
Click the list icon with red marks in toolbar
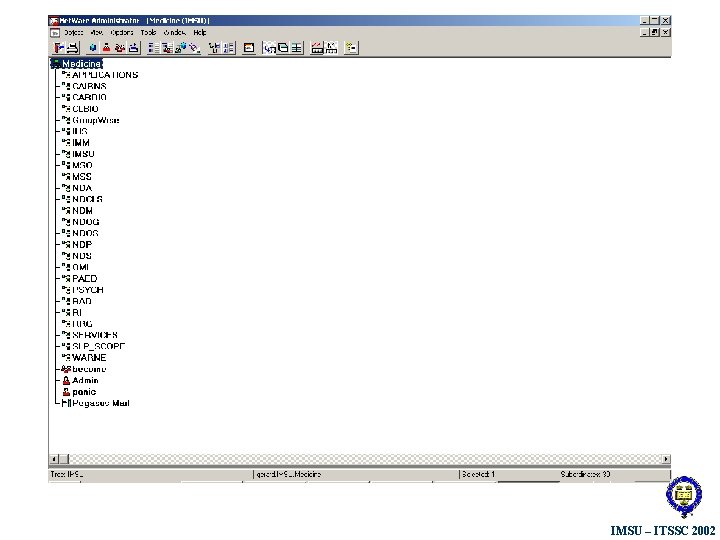tap(167, 48)
